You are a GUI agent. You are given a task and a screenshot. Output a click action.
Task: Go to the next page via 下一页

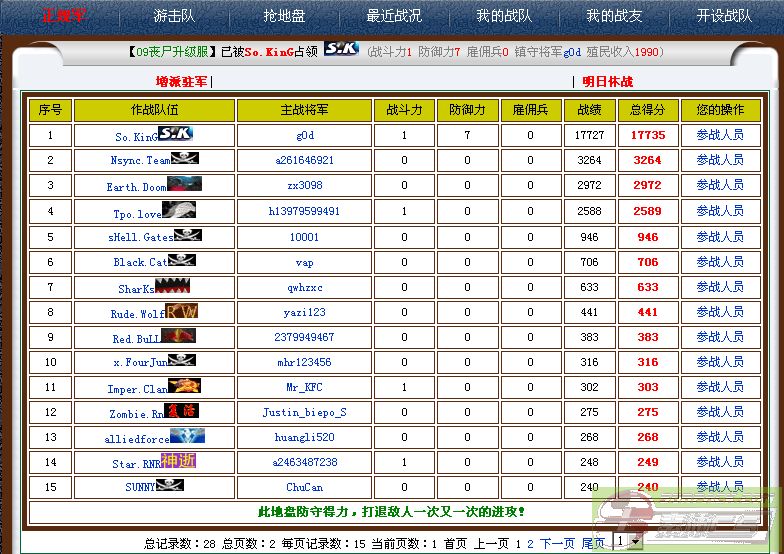click(x=558, y=543)
